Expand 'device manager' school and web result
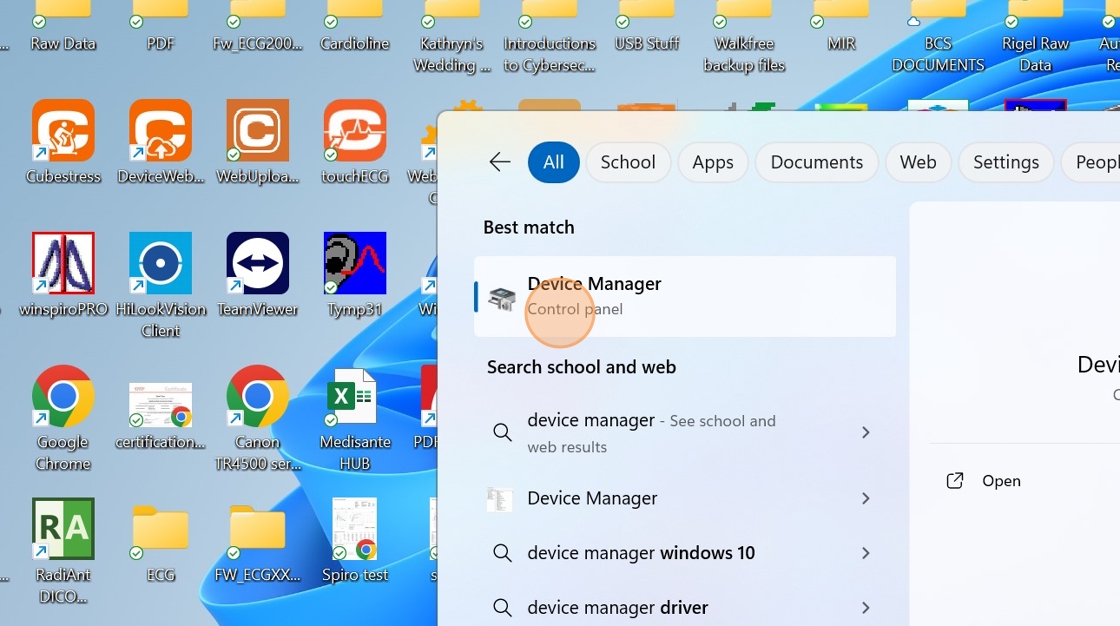 [x=865, y=432]
